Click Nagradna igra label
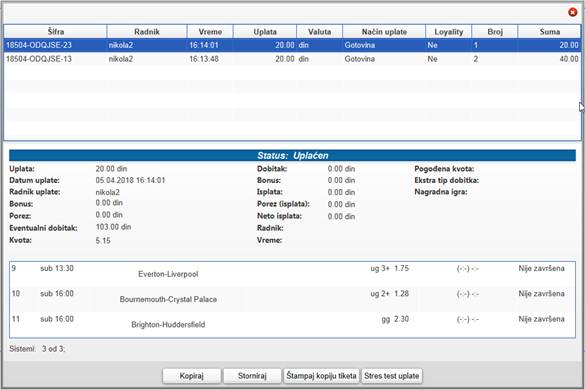The image size is (585, 390). click(441, 192)
